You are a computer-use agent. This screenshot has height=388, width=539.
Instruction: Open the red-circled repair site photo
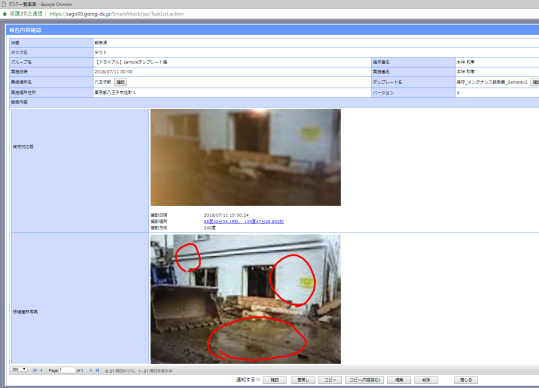click(x=245, y=299)
